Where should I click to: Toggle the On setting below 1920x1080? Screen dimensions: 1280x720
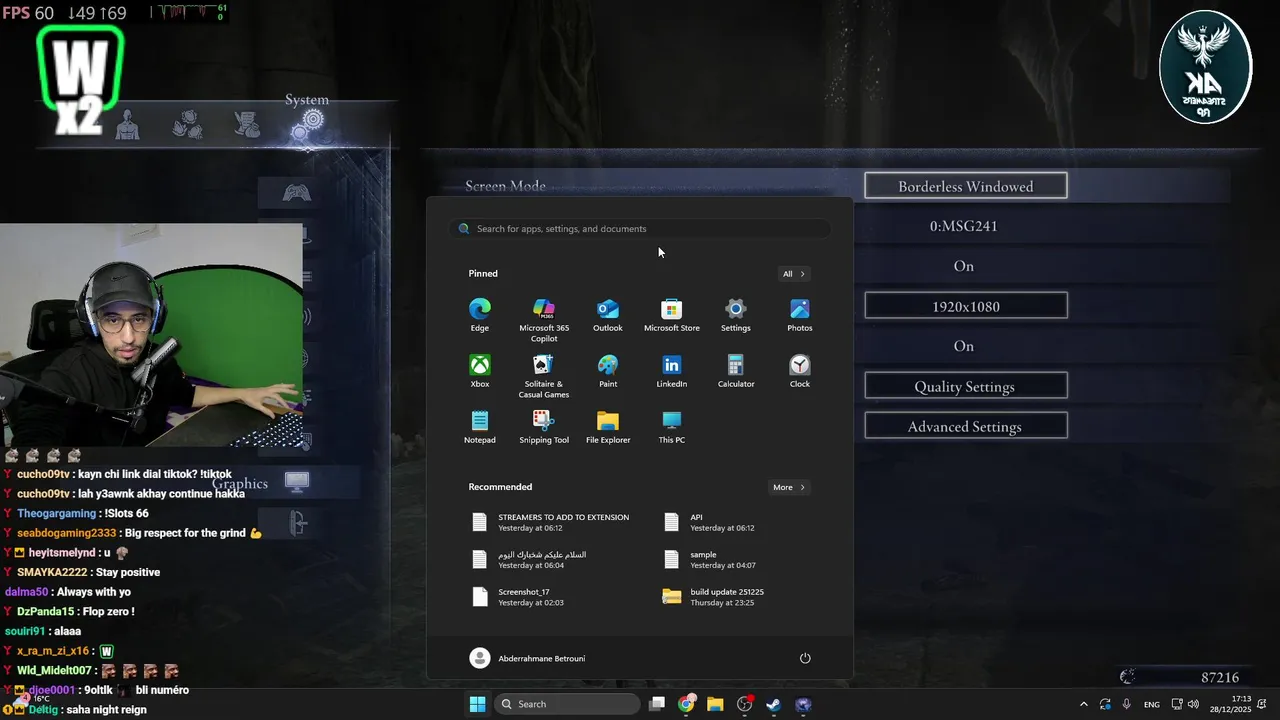tap(964, 346)
